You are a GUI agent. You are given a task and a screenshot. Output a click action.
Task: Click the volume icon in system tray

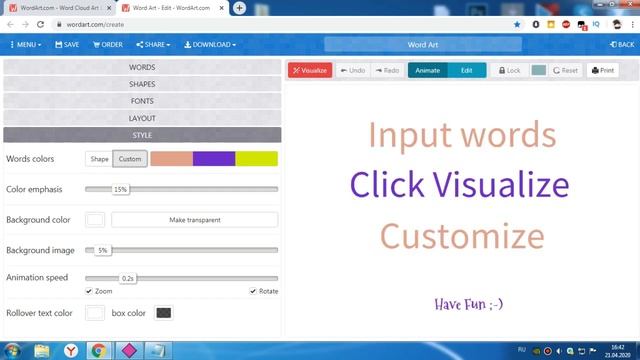[x=559, y=351]
